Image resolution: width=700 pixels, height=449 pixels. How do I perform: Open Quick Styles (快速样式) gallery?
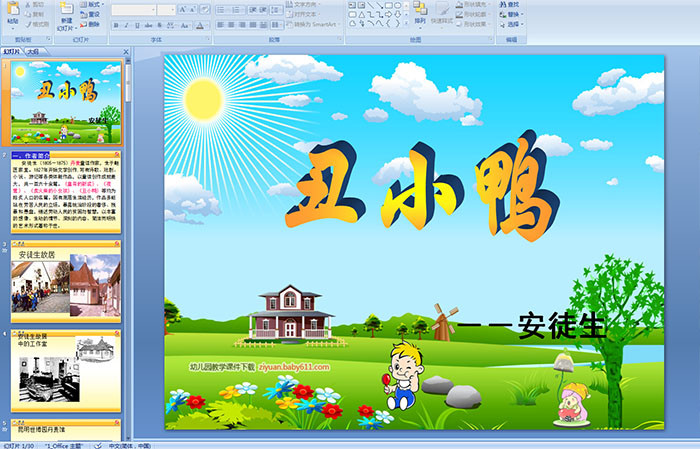[x=442, y=13]
